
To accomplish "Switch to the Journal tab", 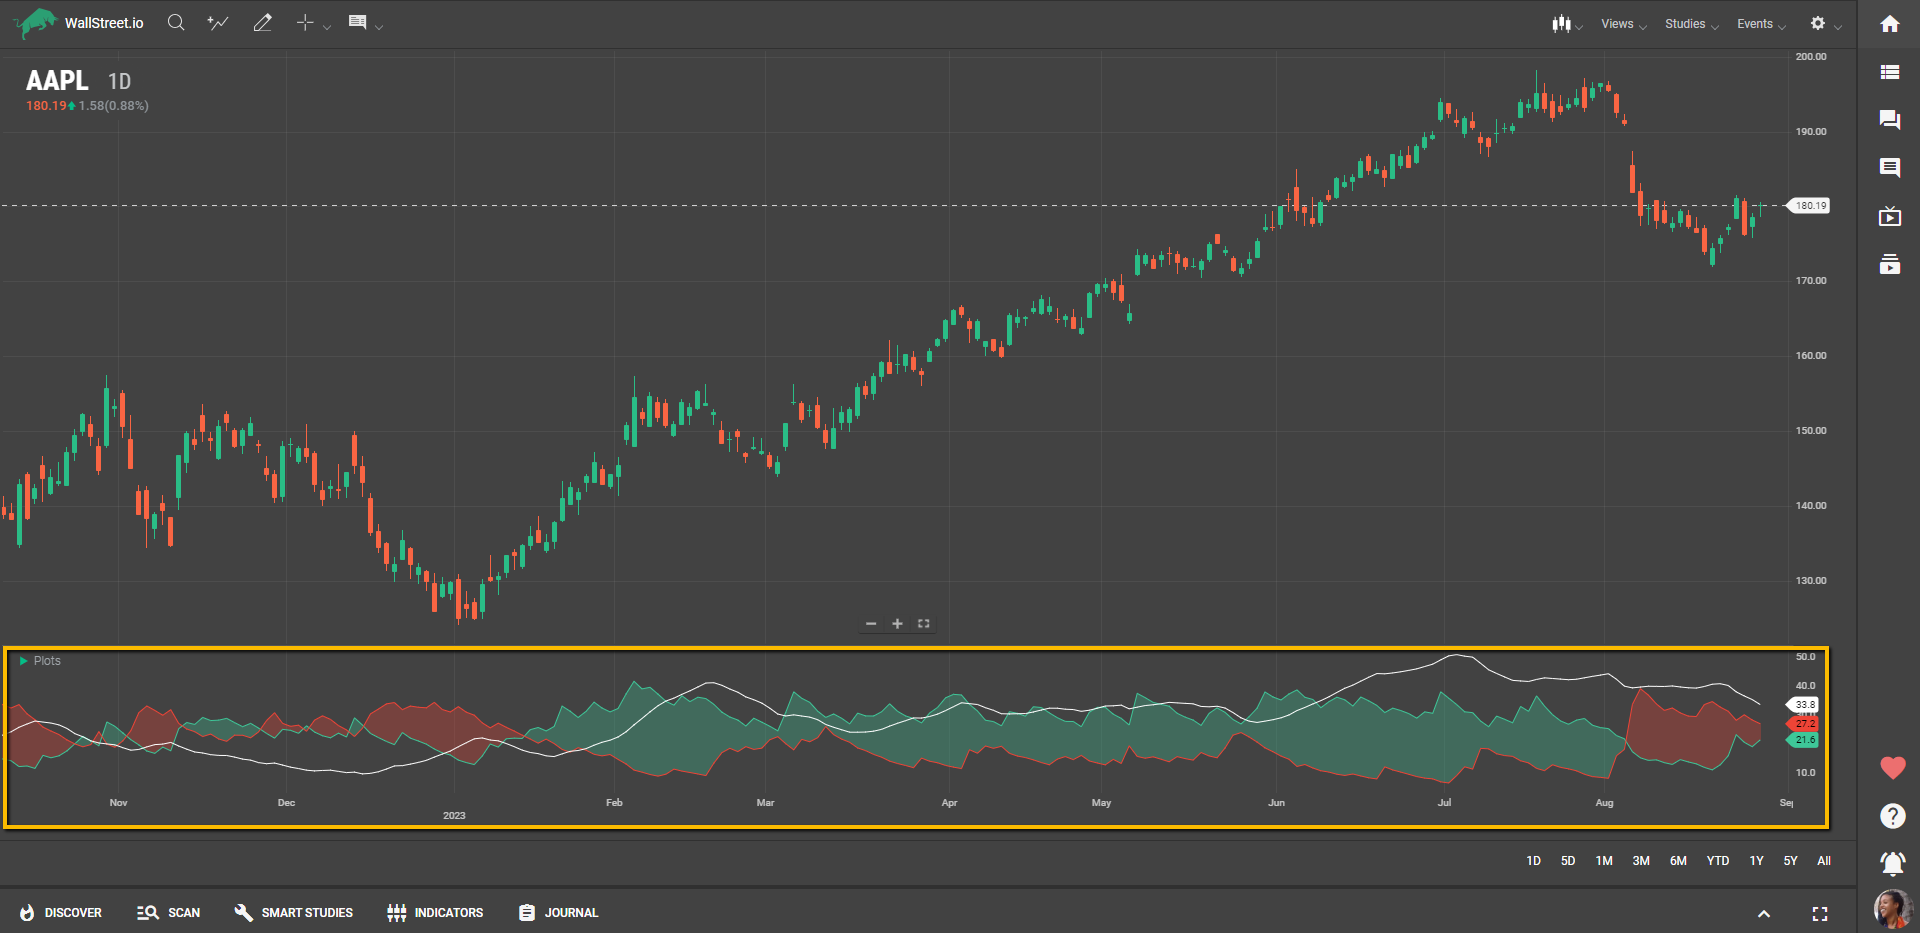I will 559,913.
